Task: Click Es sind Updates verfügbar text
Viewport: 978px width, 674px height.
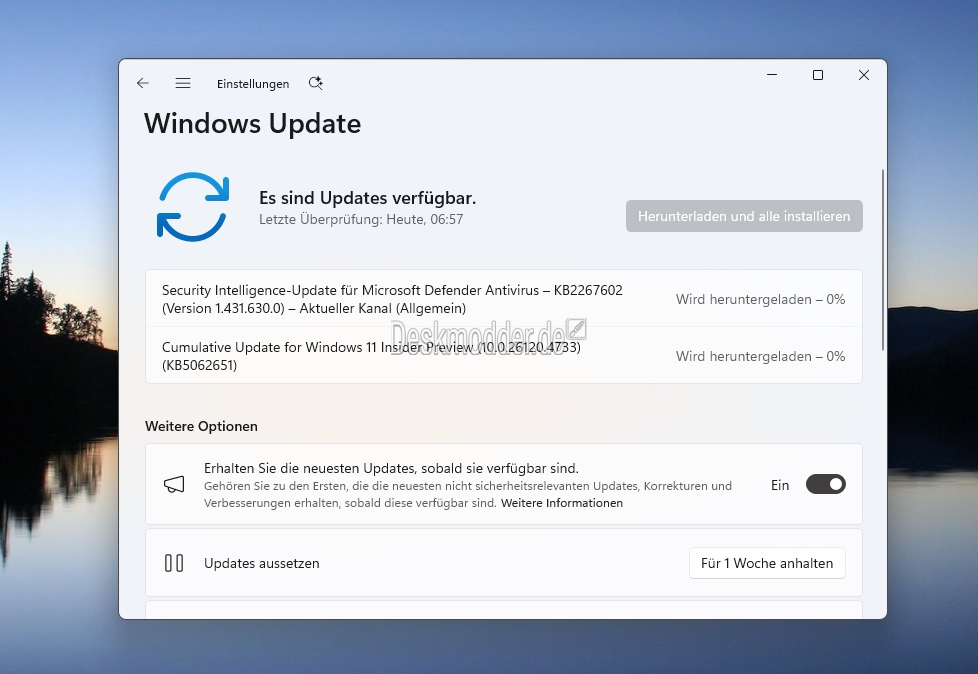Action: coord(367,198)
